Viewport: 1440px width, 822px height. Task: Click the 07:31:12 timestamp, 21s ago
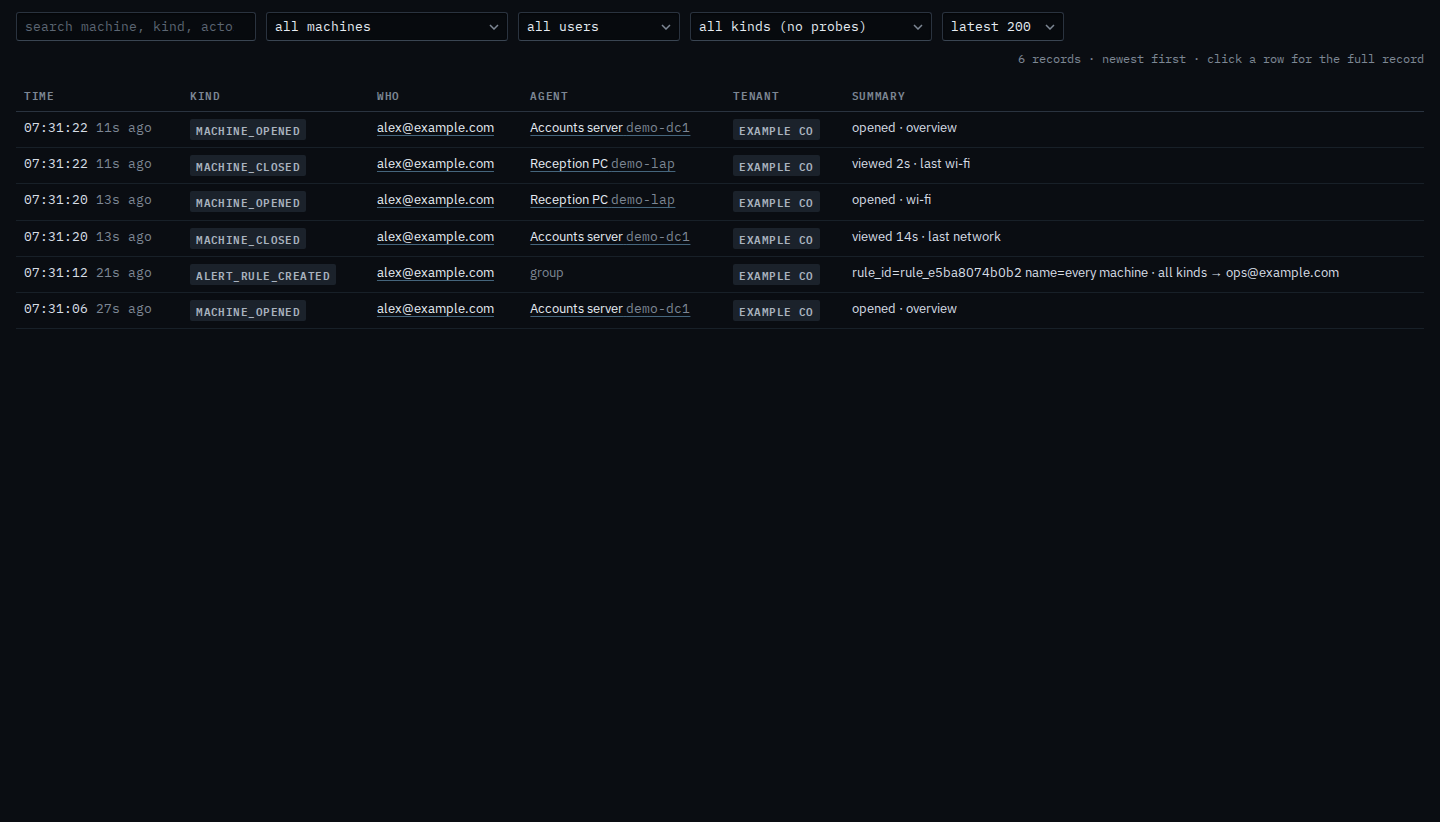point(88,273)
